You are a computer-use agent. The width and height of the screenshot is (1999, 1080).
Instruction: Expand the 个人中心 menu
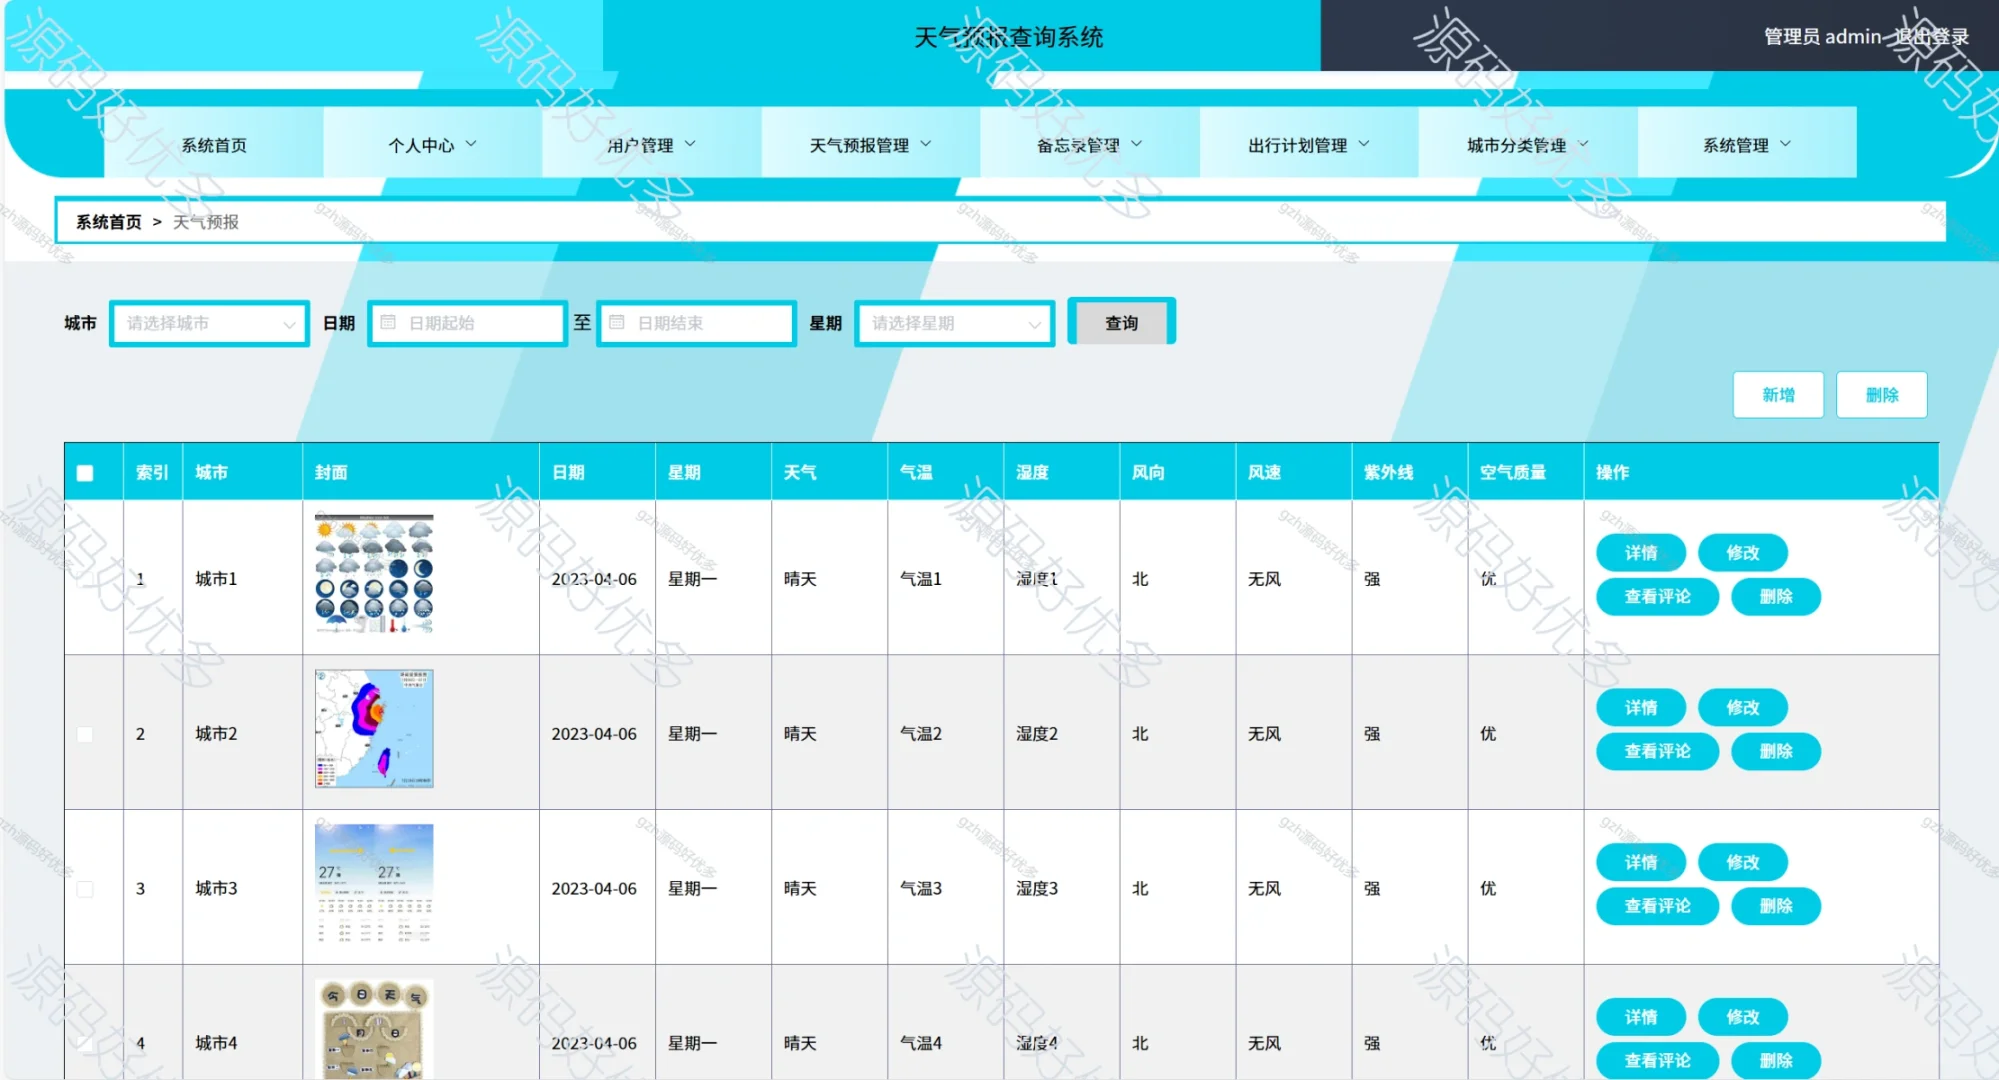coord(430,144)
